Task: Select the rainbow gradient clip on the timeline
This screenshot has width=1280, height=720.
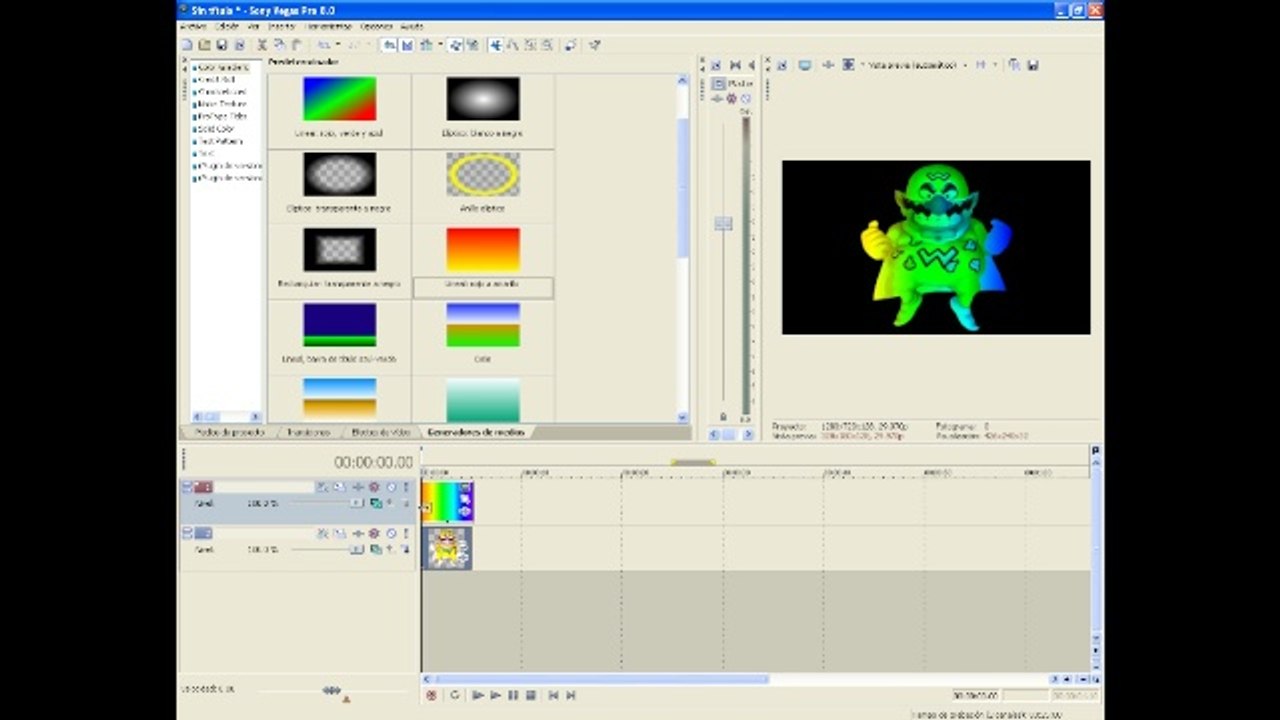Action: [447, 502]
